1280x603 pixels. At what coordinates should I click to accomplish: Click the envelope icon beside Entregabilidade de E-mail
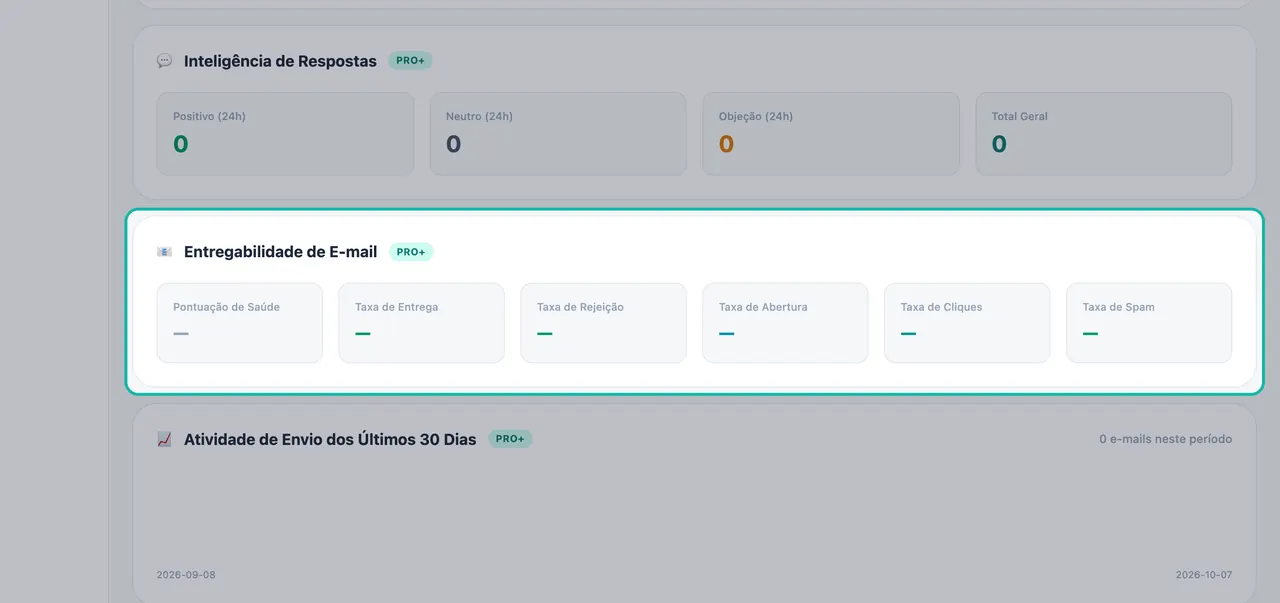coord(164,252)
